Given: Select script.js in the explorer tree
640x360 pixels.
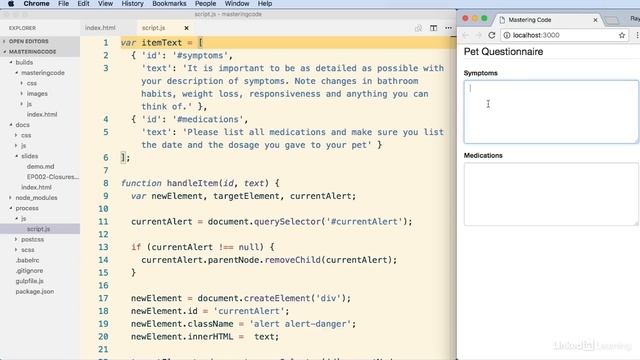Looking at the screenshot, I should click(38, 229).
